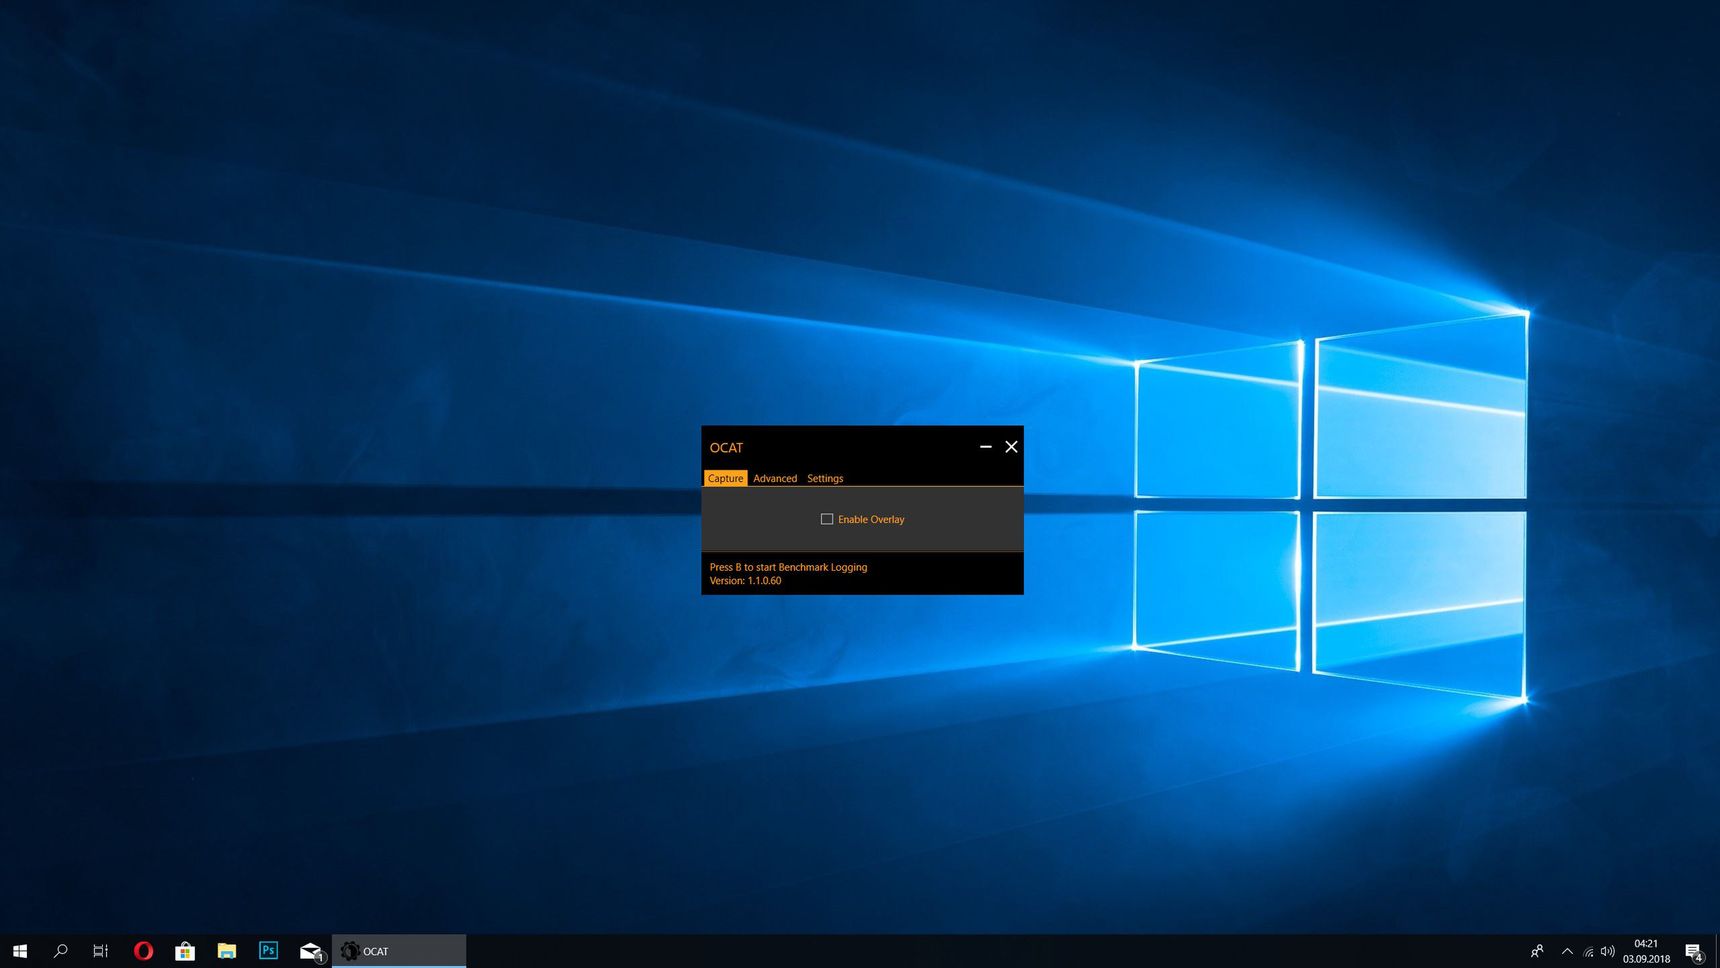This screenshot has width=1720, height=968.
Task: Open the network Wi-Fi icon
Action: tap(1588, 951)
